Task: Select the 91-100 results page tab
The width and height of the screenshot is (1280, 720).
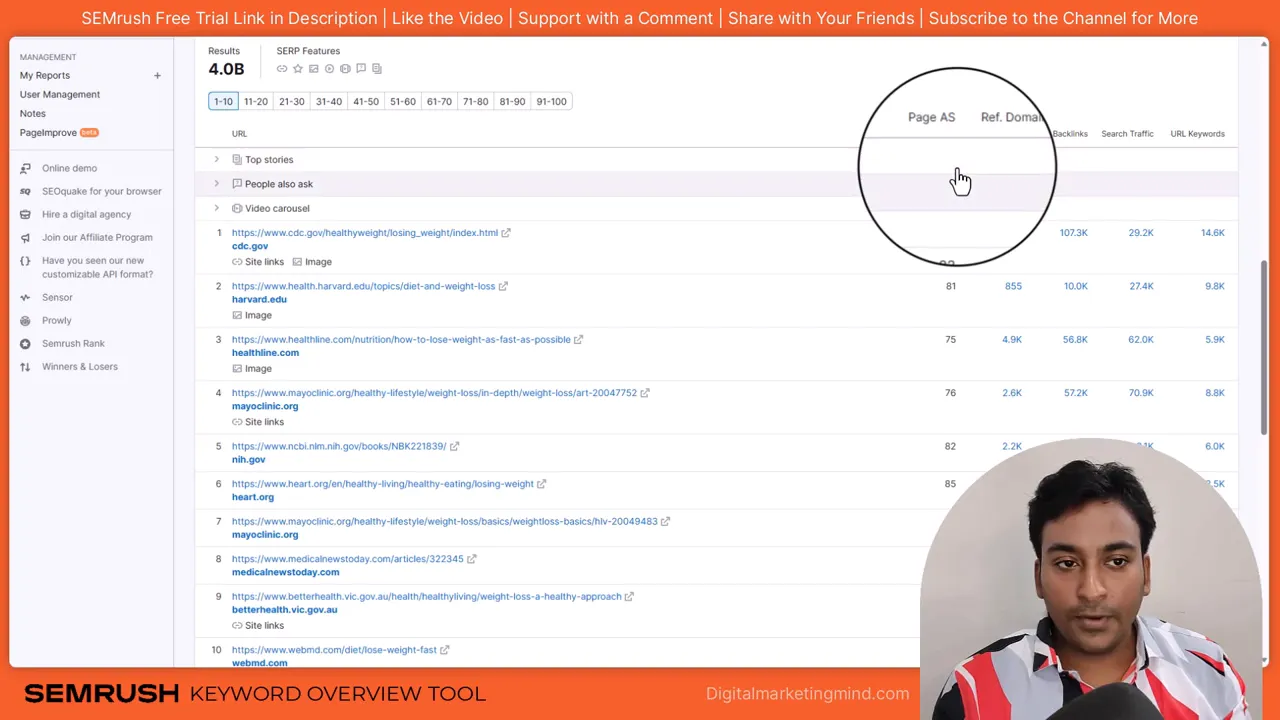Action: point(551,101)
